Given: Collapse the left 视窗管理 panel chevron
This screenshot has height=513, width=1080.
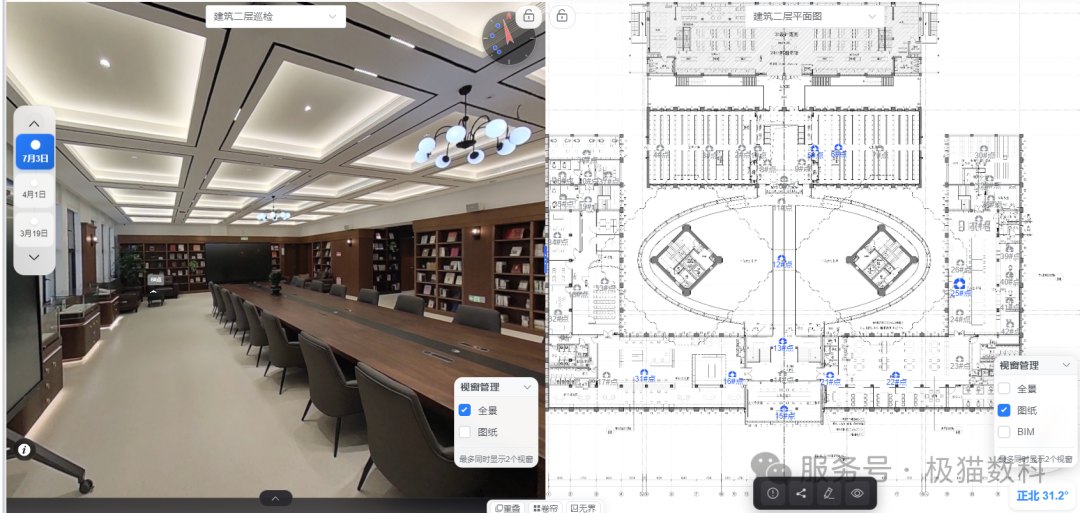Looking at the screenshot, I should 528,387.
